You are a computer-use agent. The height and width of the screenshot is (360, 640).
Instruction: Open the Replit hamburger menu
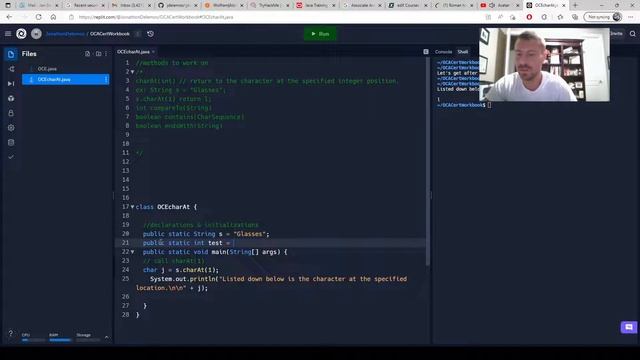tap(8, 34)
